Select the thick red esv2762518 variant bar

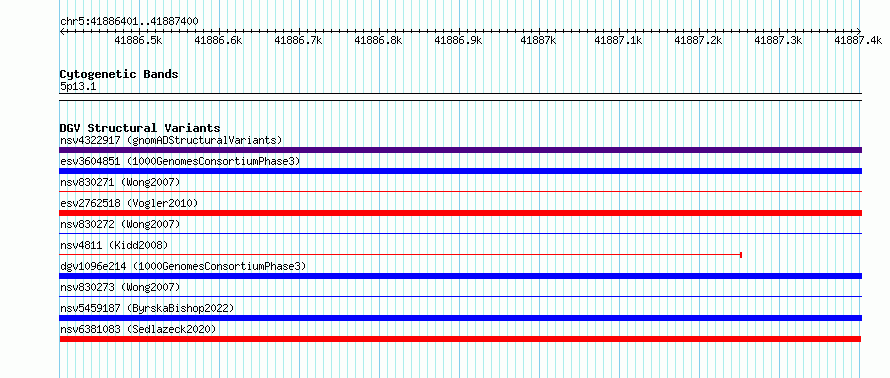tap(460, 213)
